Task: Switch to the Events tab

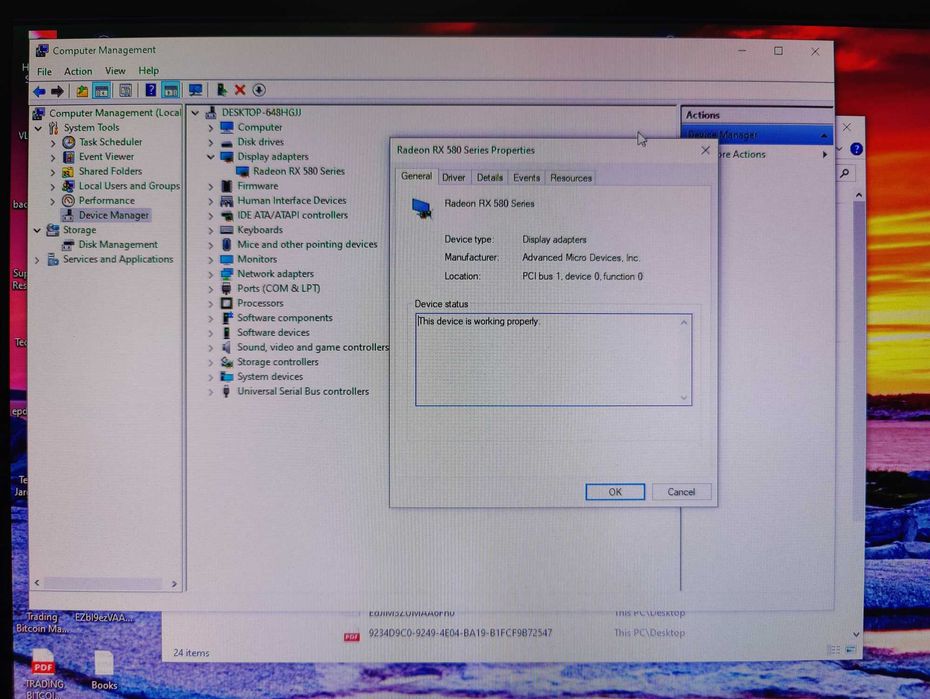Action: click(526, 178)
